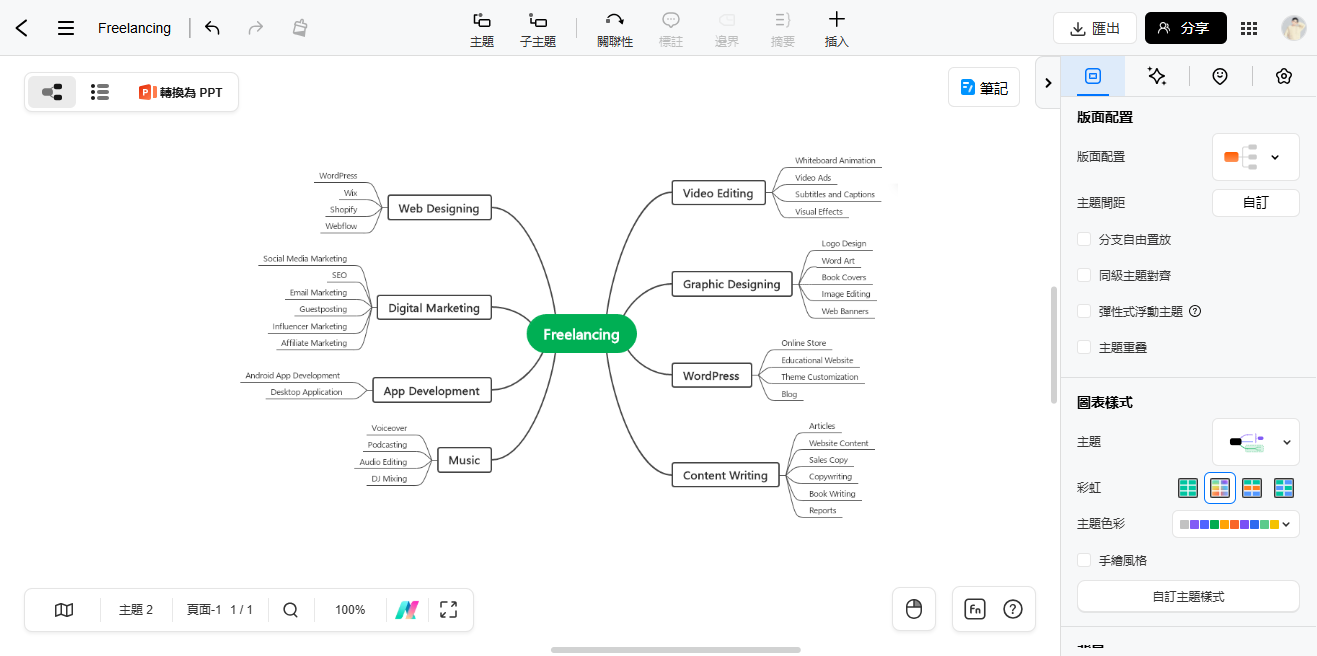Enable 分支自由置放 checkbox
Viewport: 1317px width, 656px height.
tap(1084, 239)
